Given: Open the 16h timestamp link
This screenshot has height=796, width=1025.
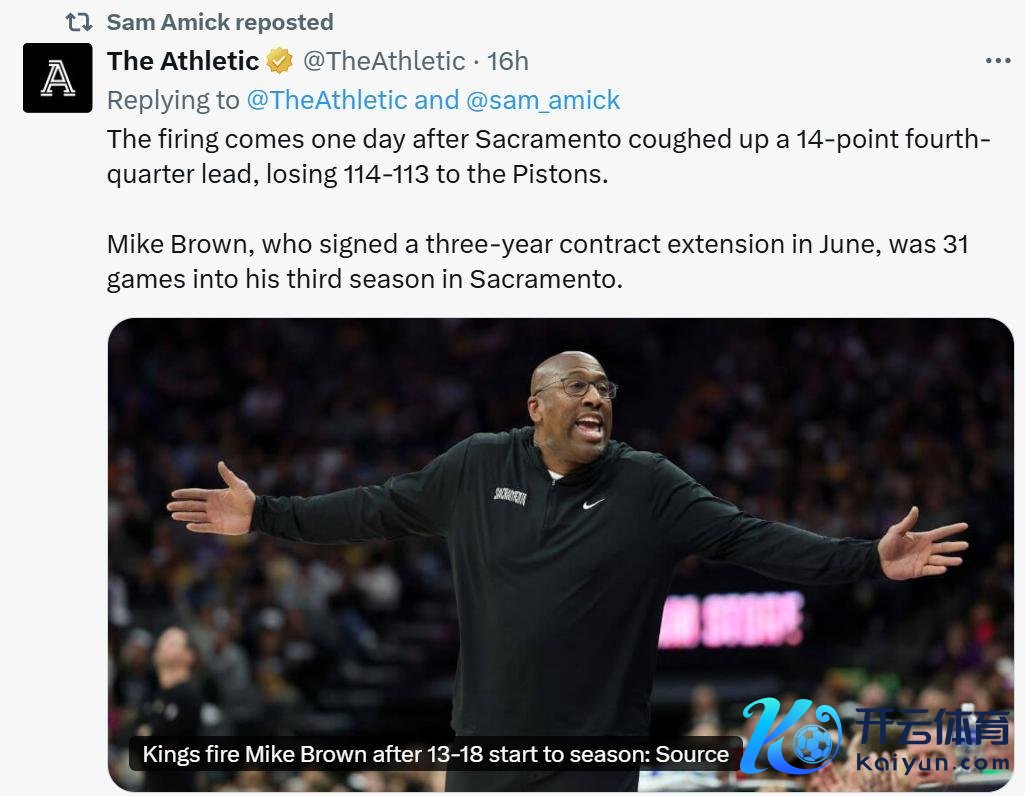Looking at the screenshot, I should (x=508, y=61).
